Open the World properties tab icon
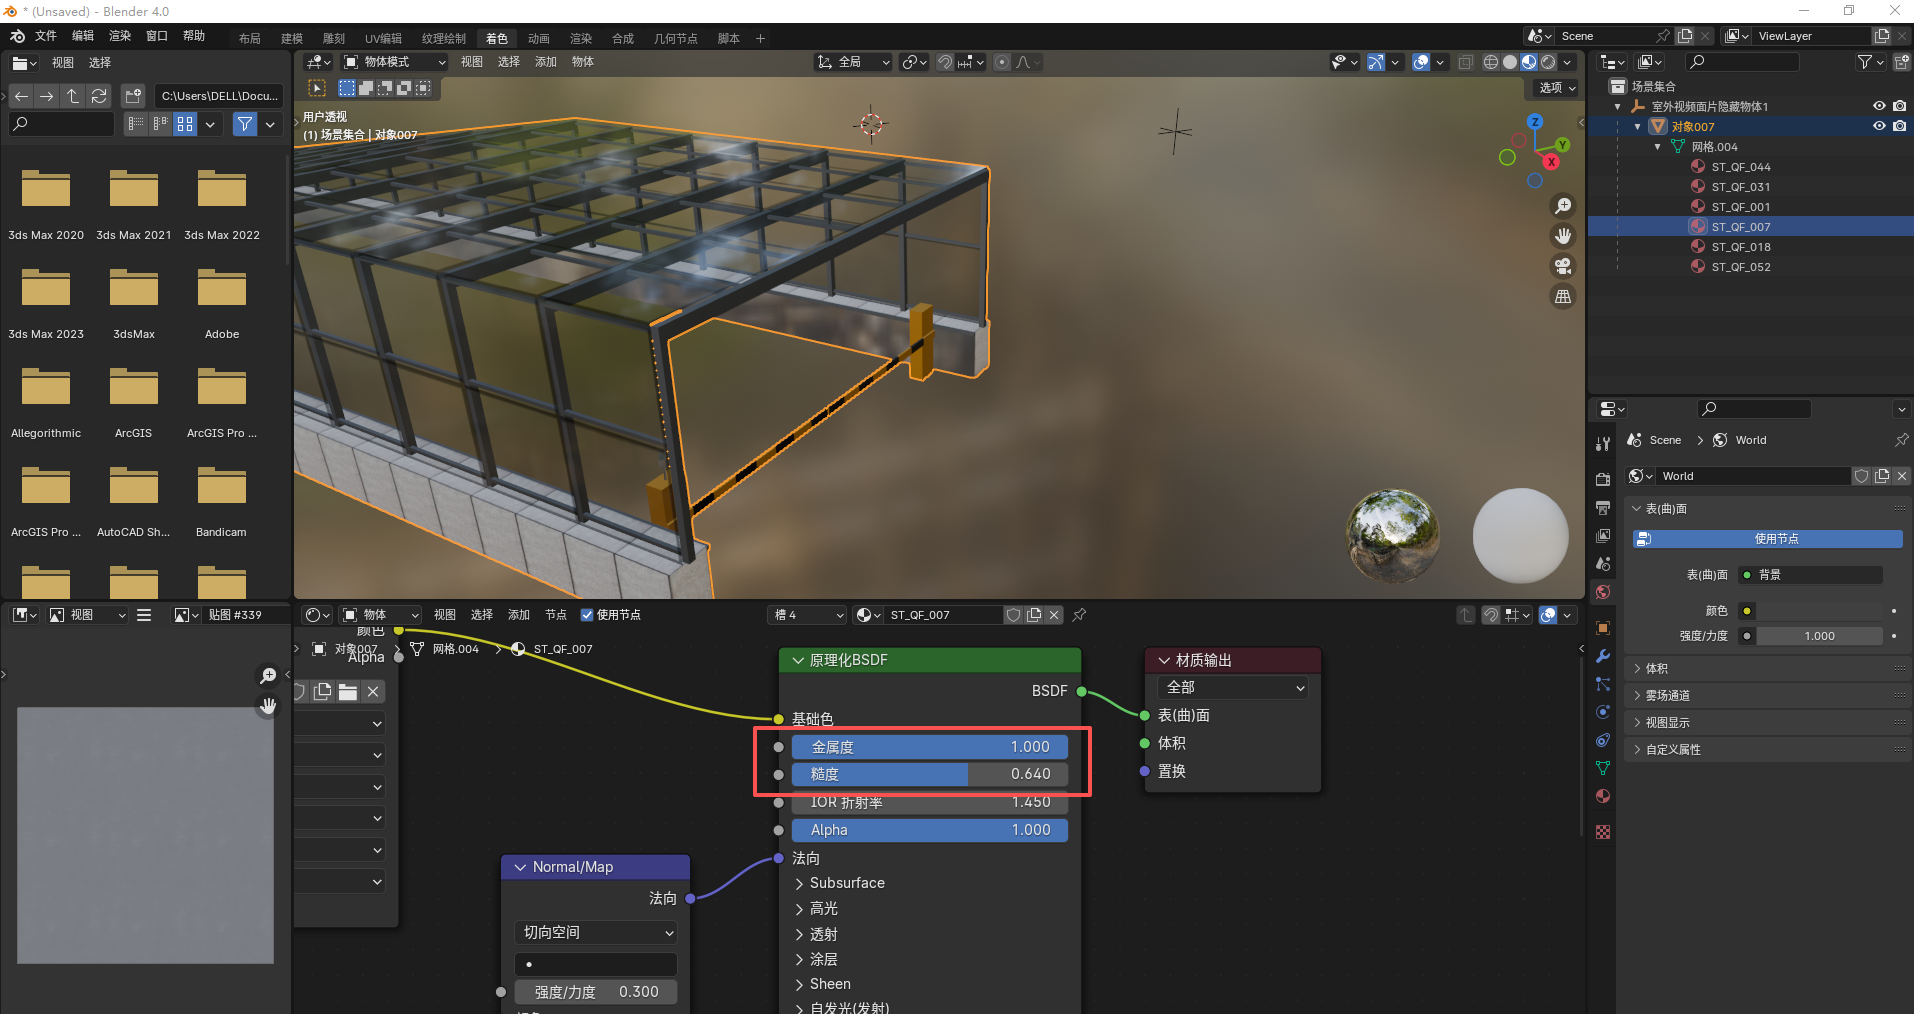The height and width of the screenshot is (1014, 1914). pos(1603,592)
